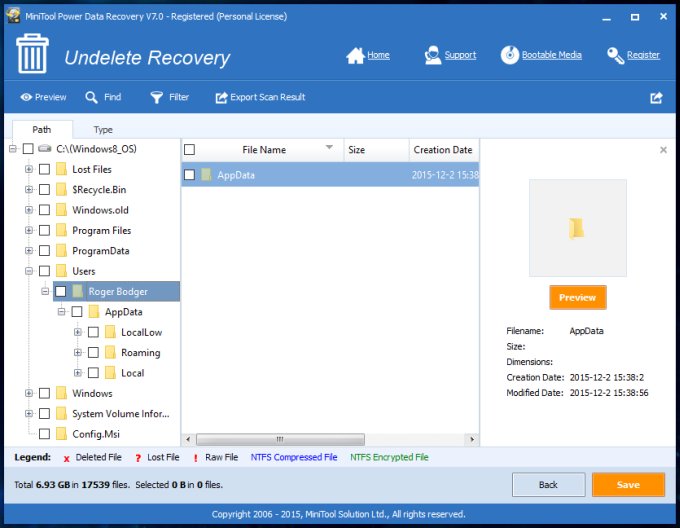Close the preview panel with X
The image size is (680, 528).
[x=663, y=150]
